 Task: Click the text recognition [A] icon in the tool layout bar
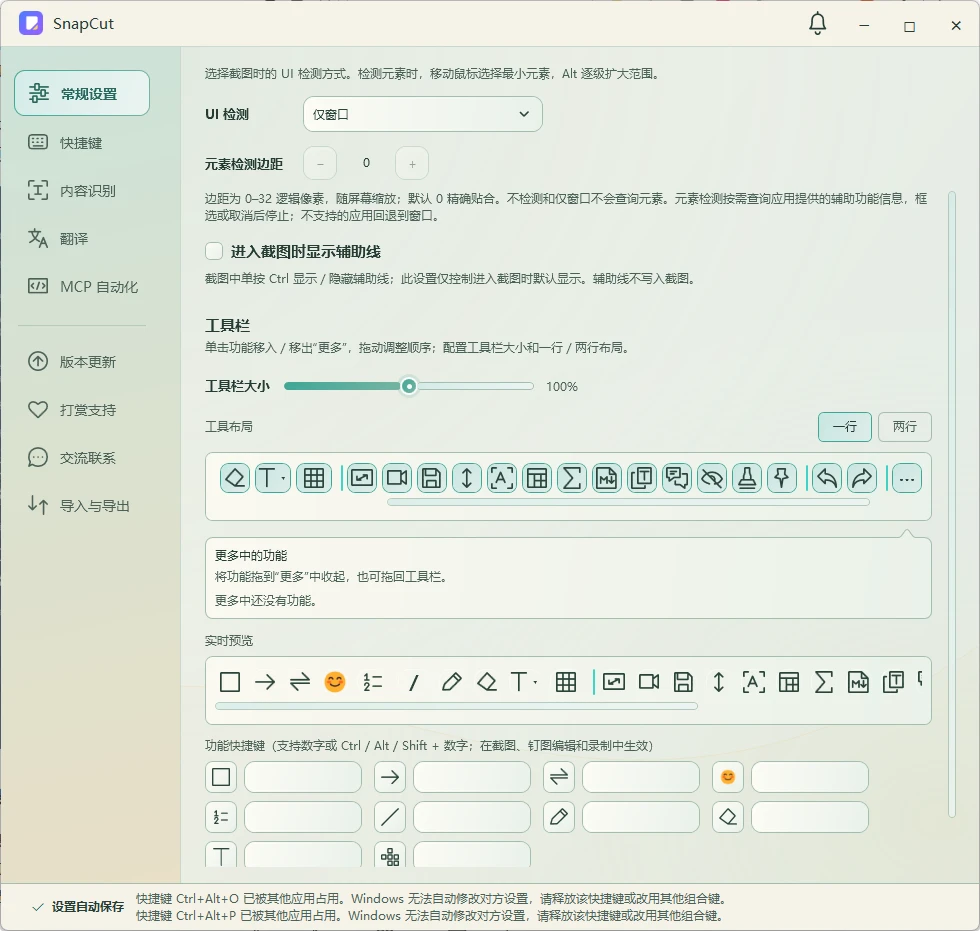[502, 479]
